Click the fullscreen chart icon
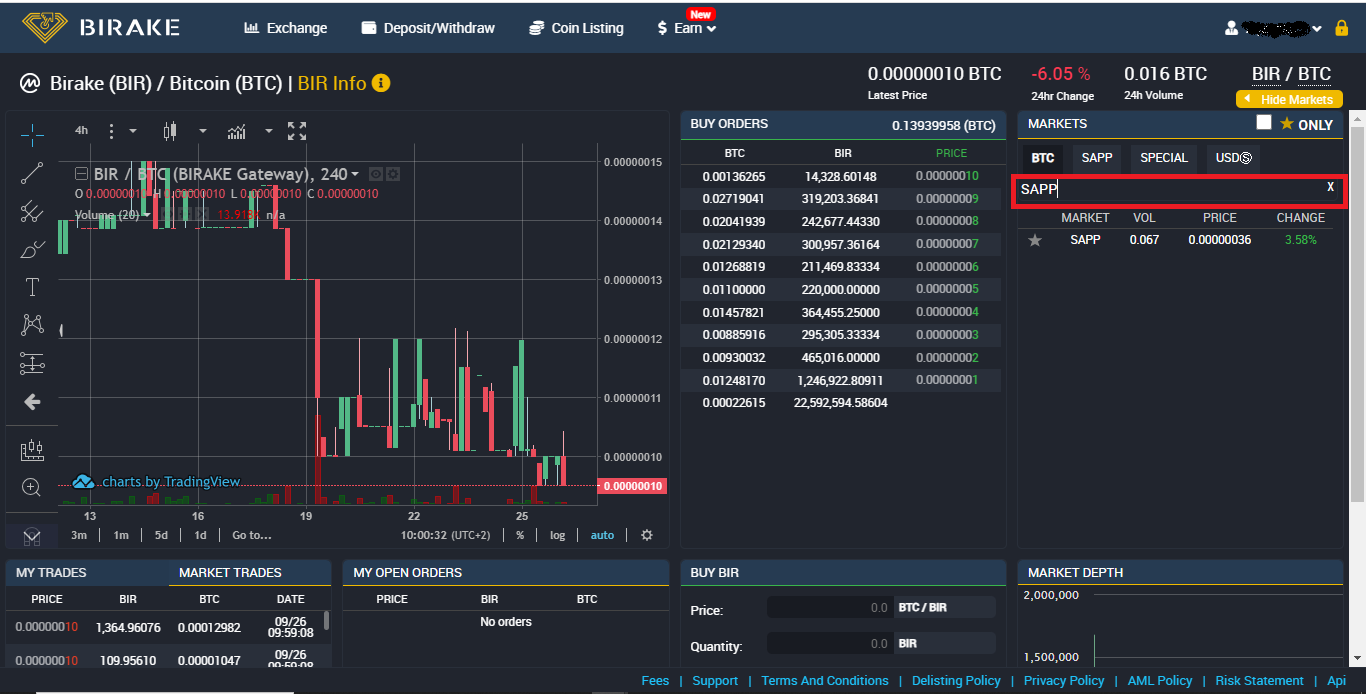Image resolution: width=1366 pixels, height=694 pixels. coord(297,131)
